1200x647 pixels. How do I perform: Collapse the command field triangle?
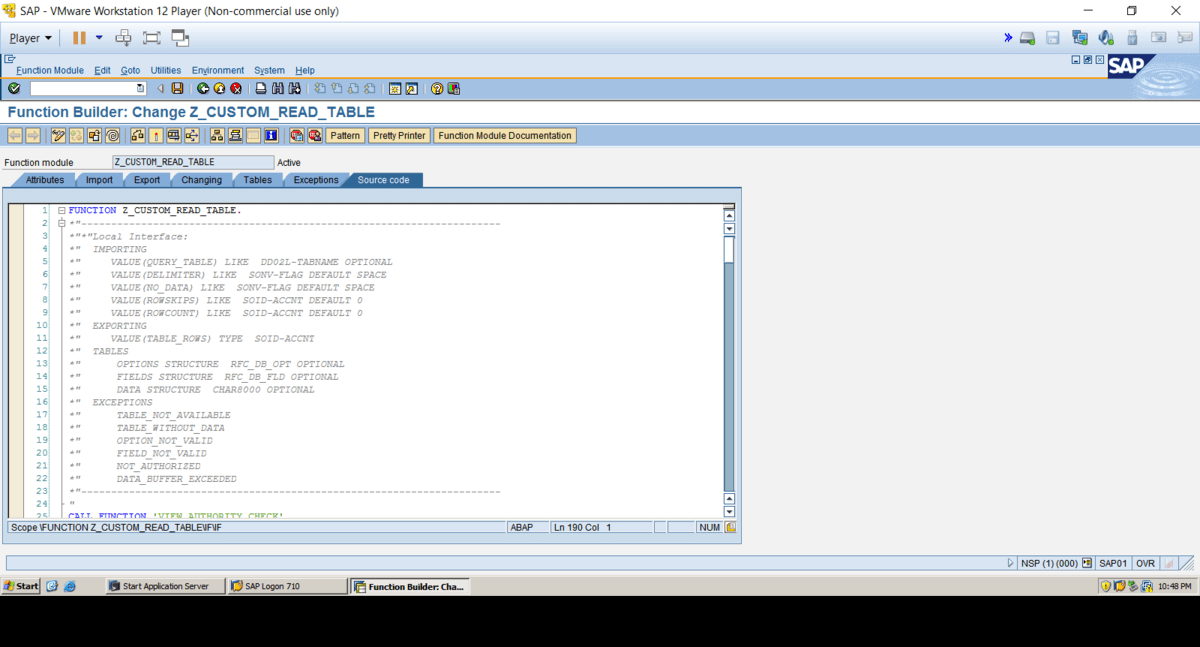(x=160, y=89)
